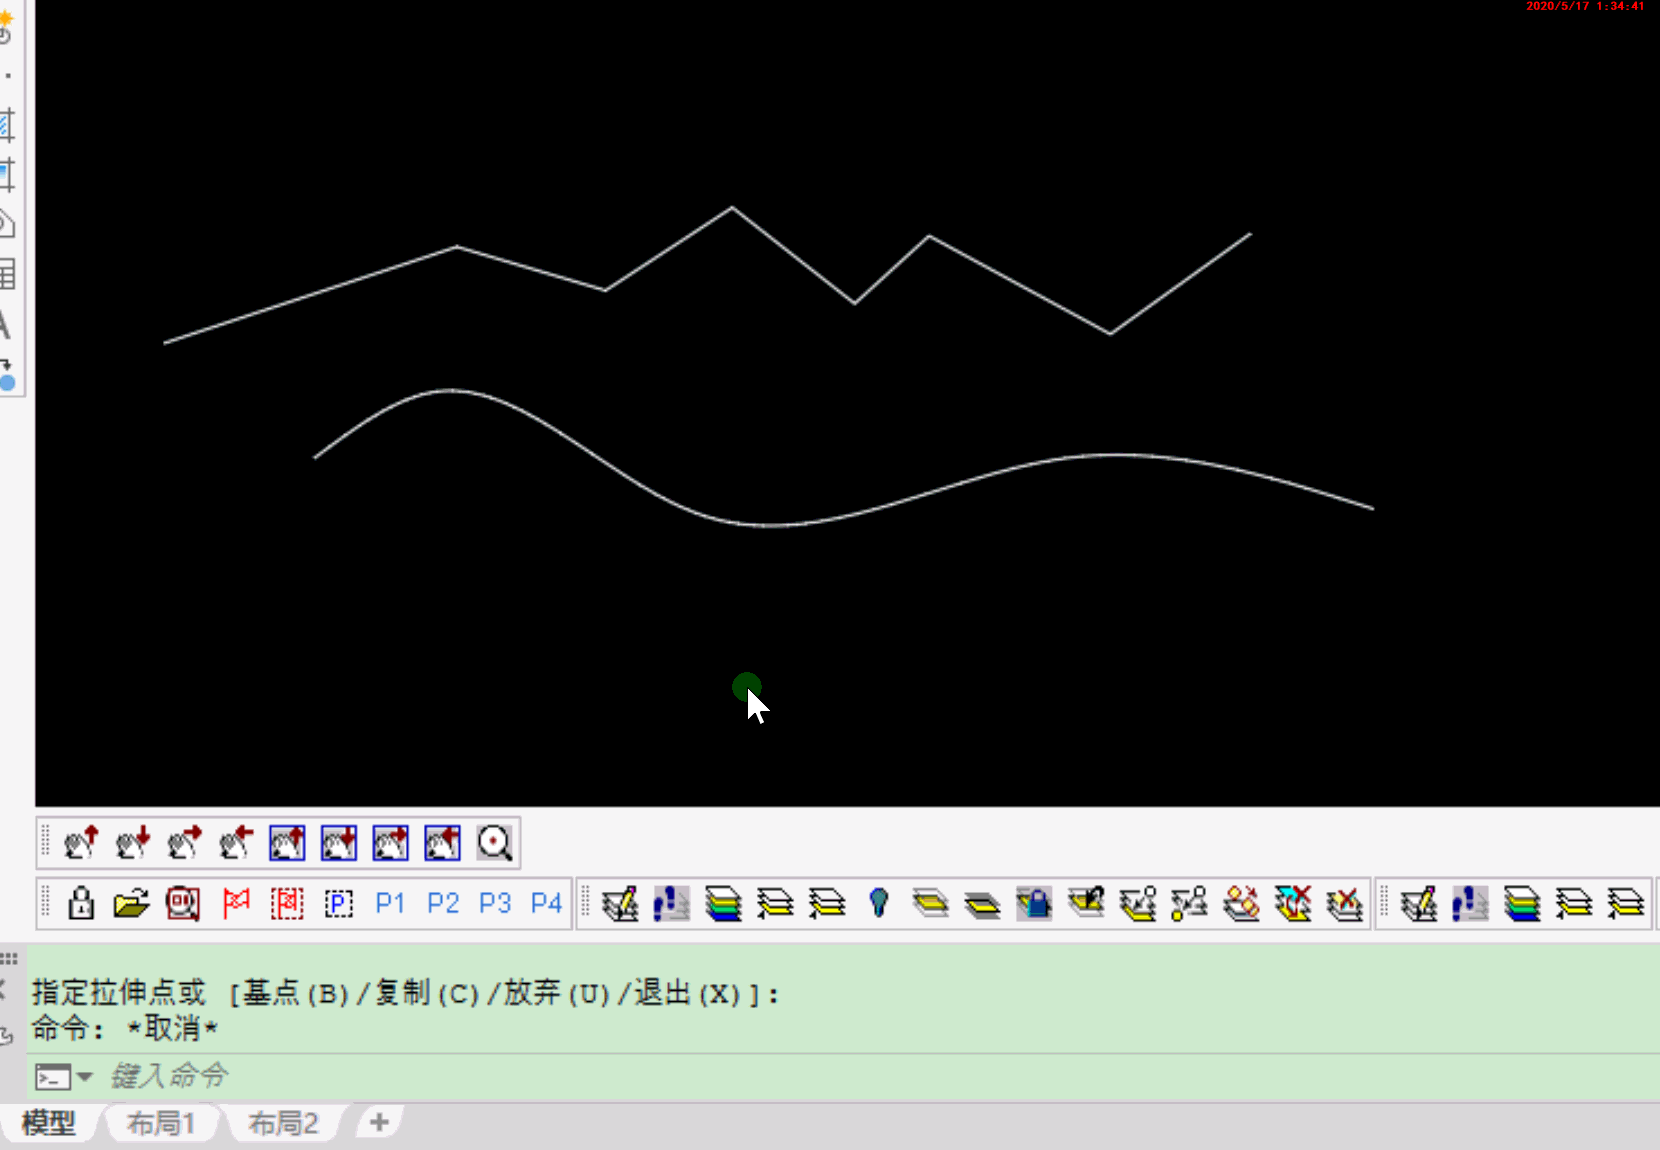Click the solid red flag icon
This screenshot has width=1660, height=1150.
tap(236, 903)
